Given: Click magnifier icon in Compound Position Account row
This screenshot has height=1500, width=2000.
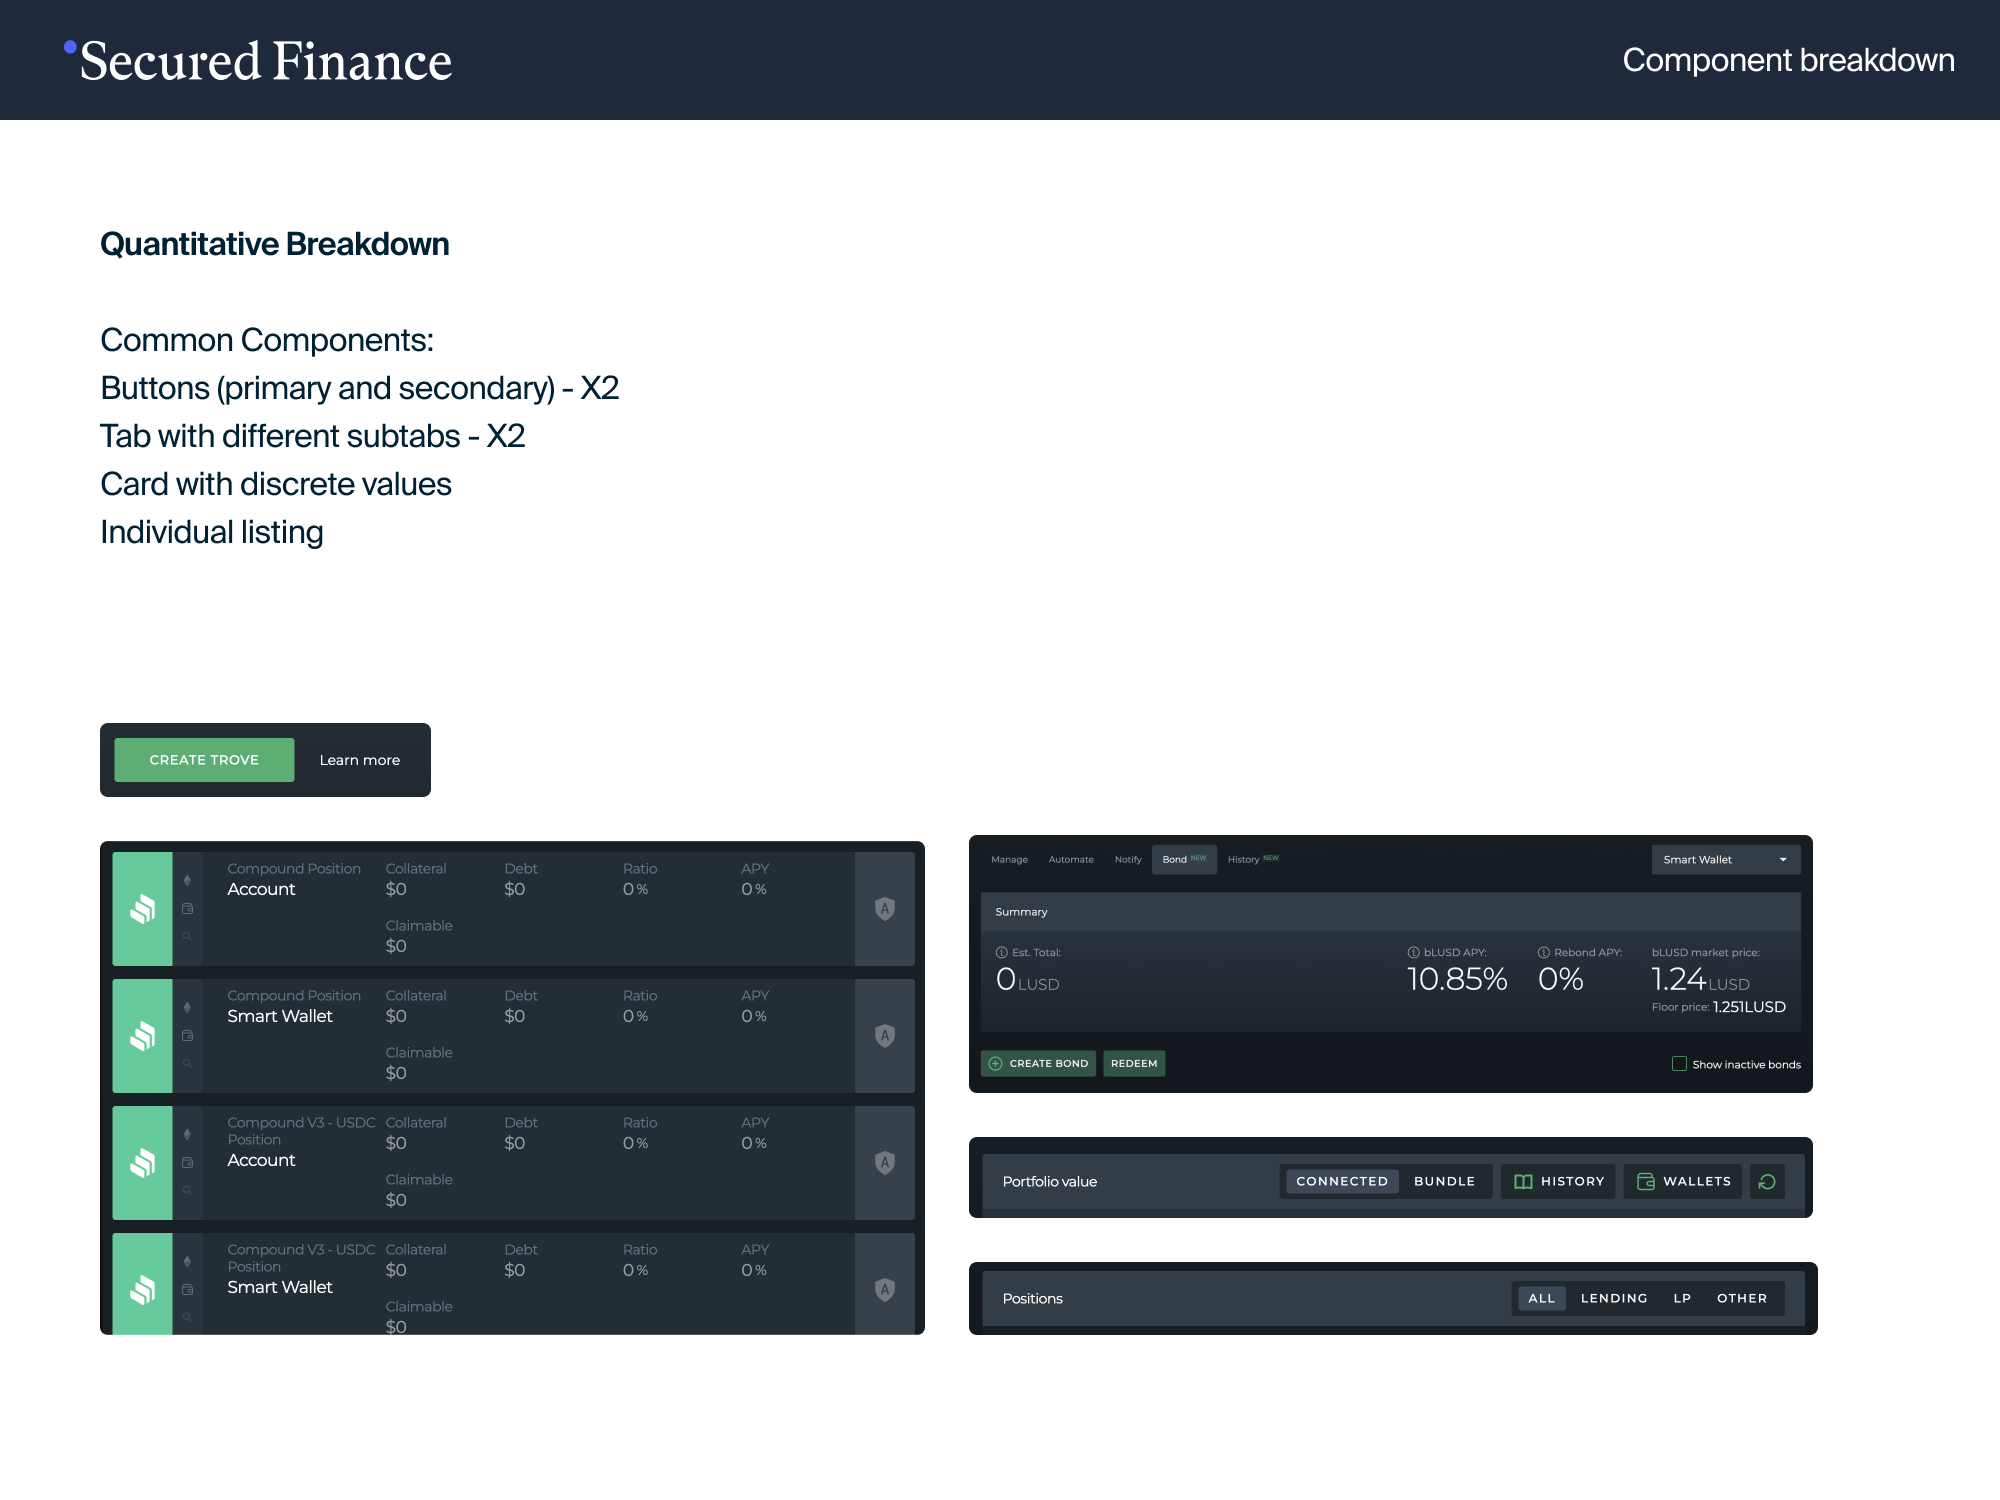Looking at the screenshot, I should pyautogui.click(x=187, y=937).
